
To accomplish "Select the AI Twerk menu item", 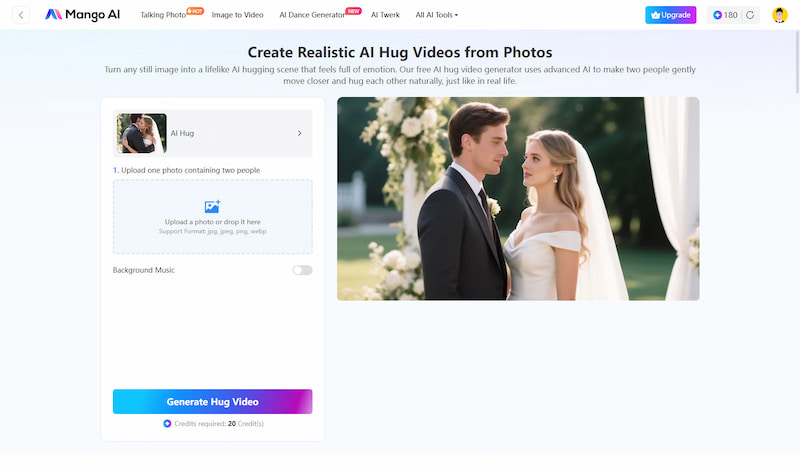I will (x=386, y=15).
